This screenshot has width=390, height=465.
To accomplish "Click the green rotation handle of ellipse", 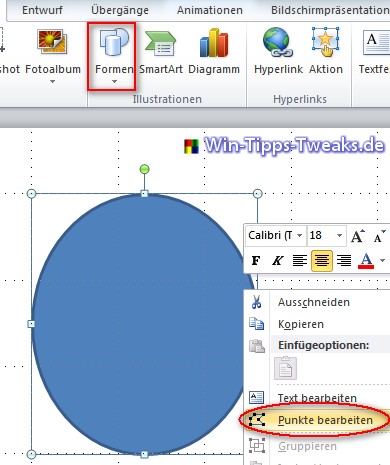I will [x=144, y=169].
